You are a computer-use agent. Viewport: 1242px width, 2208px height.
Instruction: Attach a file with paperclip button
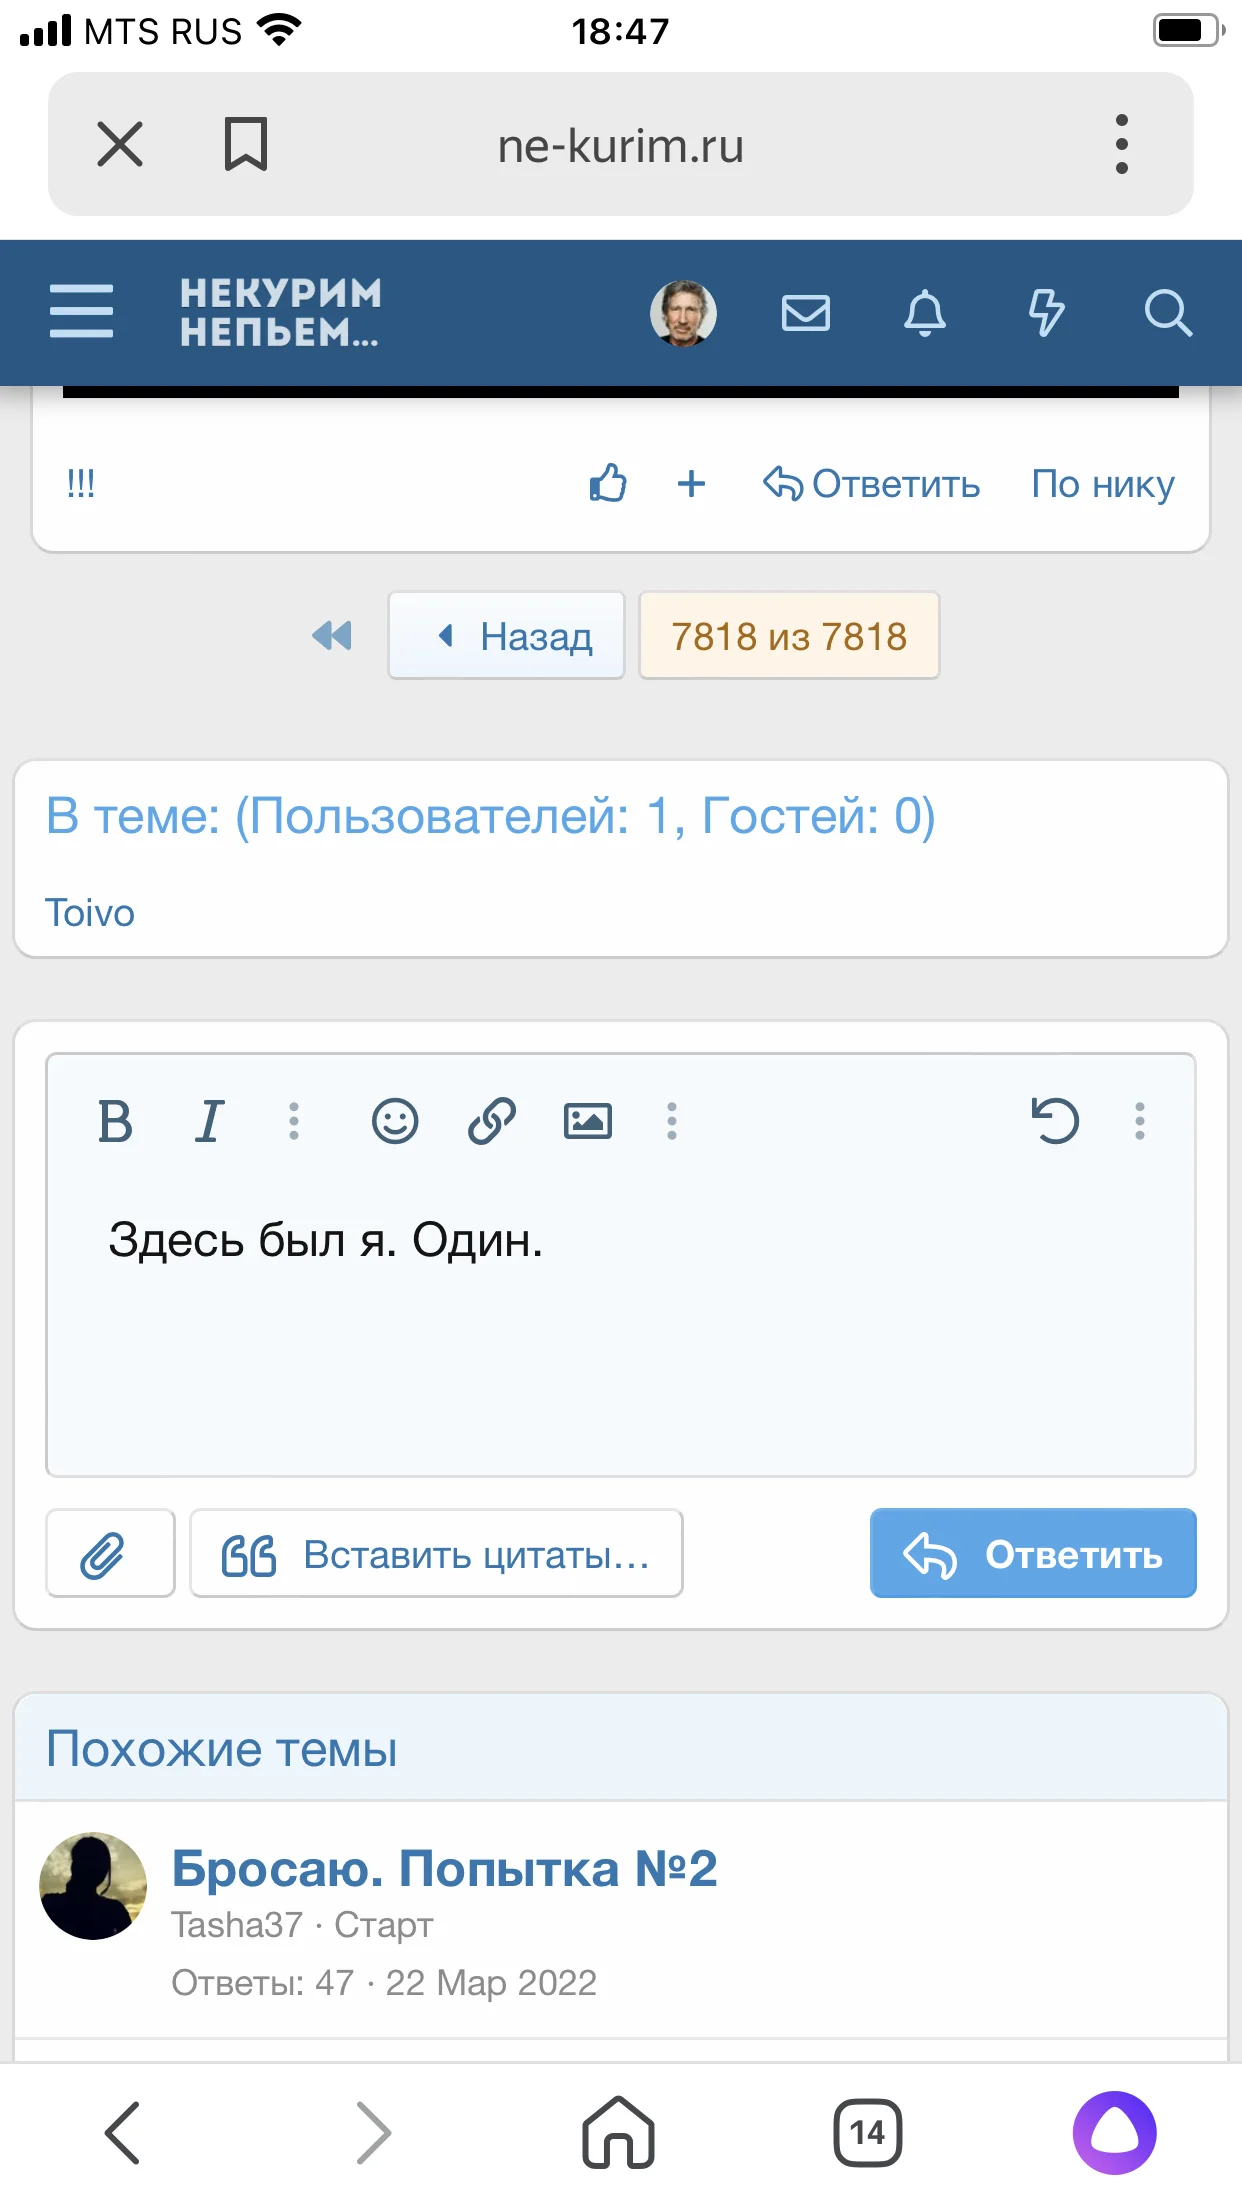110,1554
